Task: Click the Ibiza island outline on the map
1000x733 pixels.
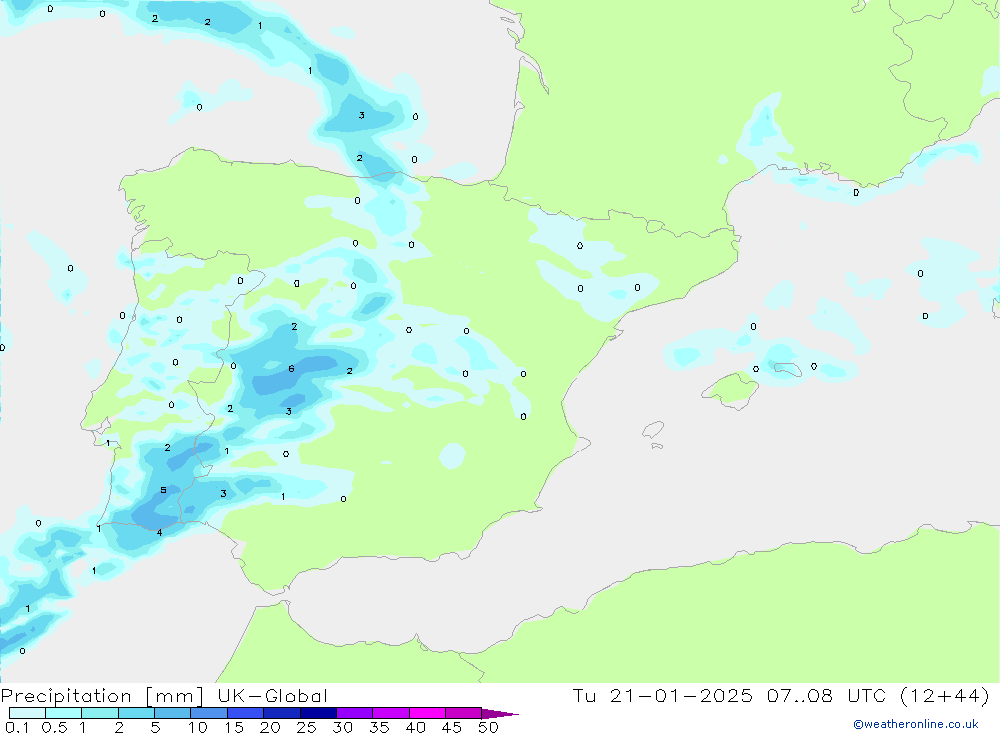Action: tap(653, 431)
